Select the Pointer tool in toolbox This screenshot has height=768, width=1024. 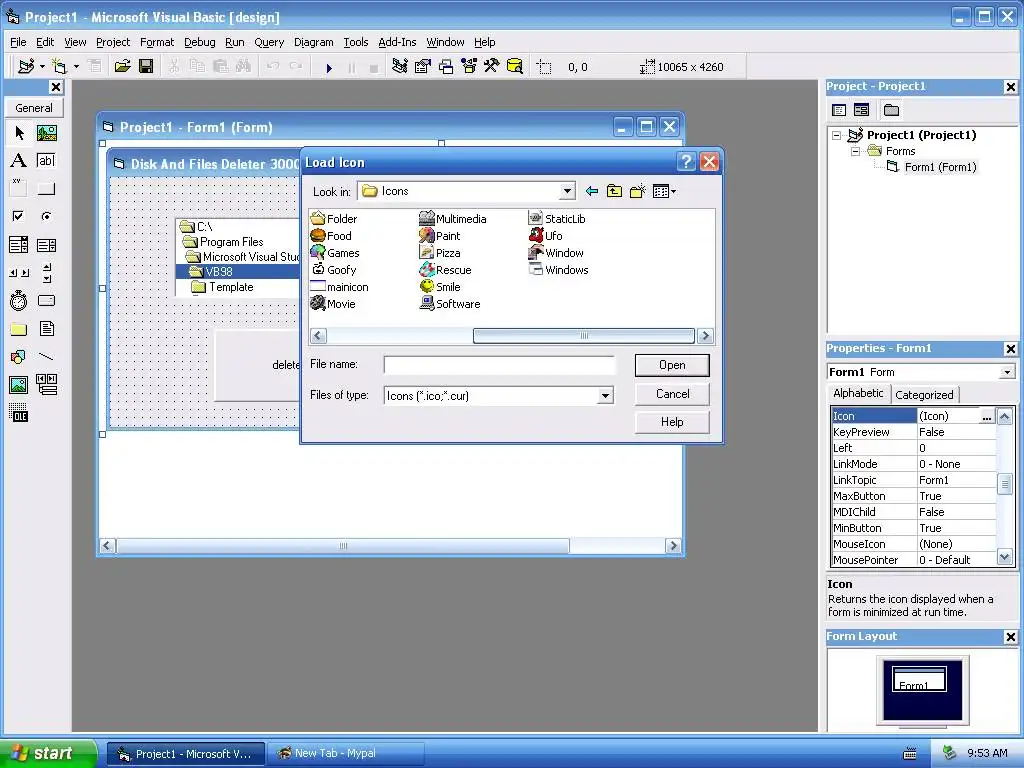click(x=19, y=133)
